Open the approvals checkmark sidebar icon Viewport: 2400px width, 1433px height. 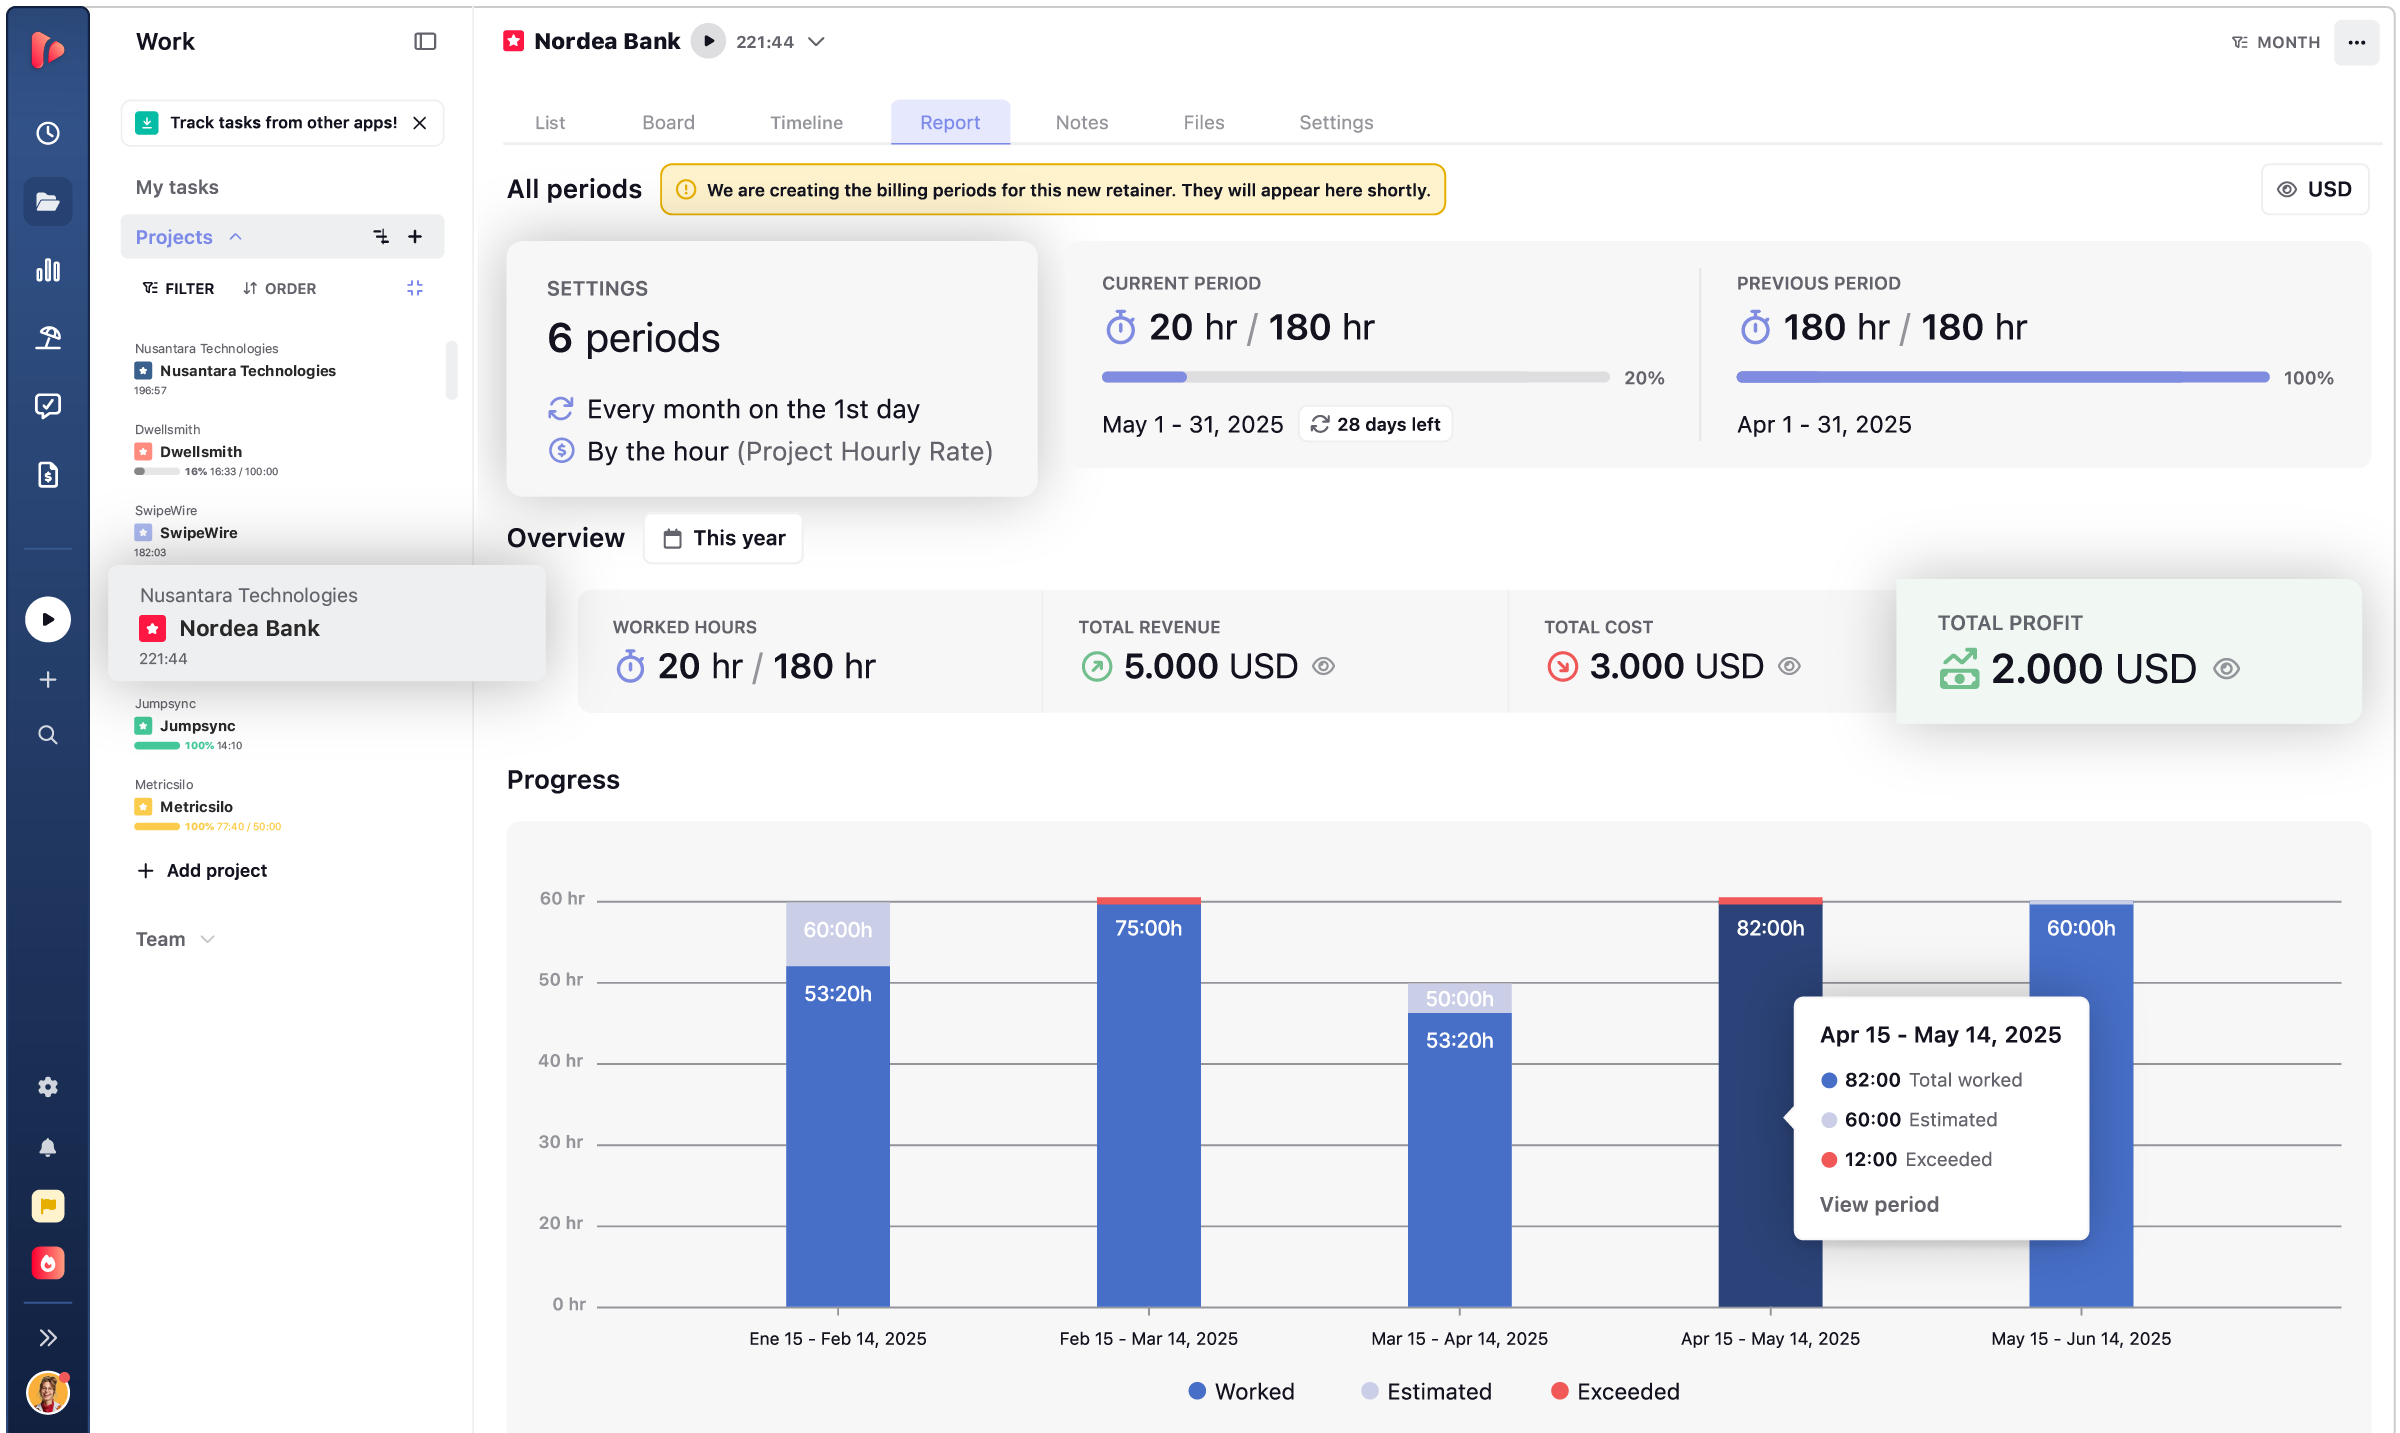(x=47, y=406)
